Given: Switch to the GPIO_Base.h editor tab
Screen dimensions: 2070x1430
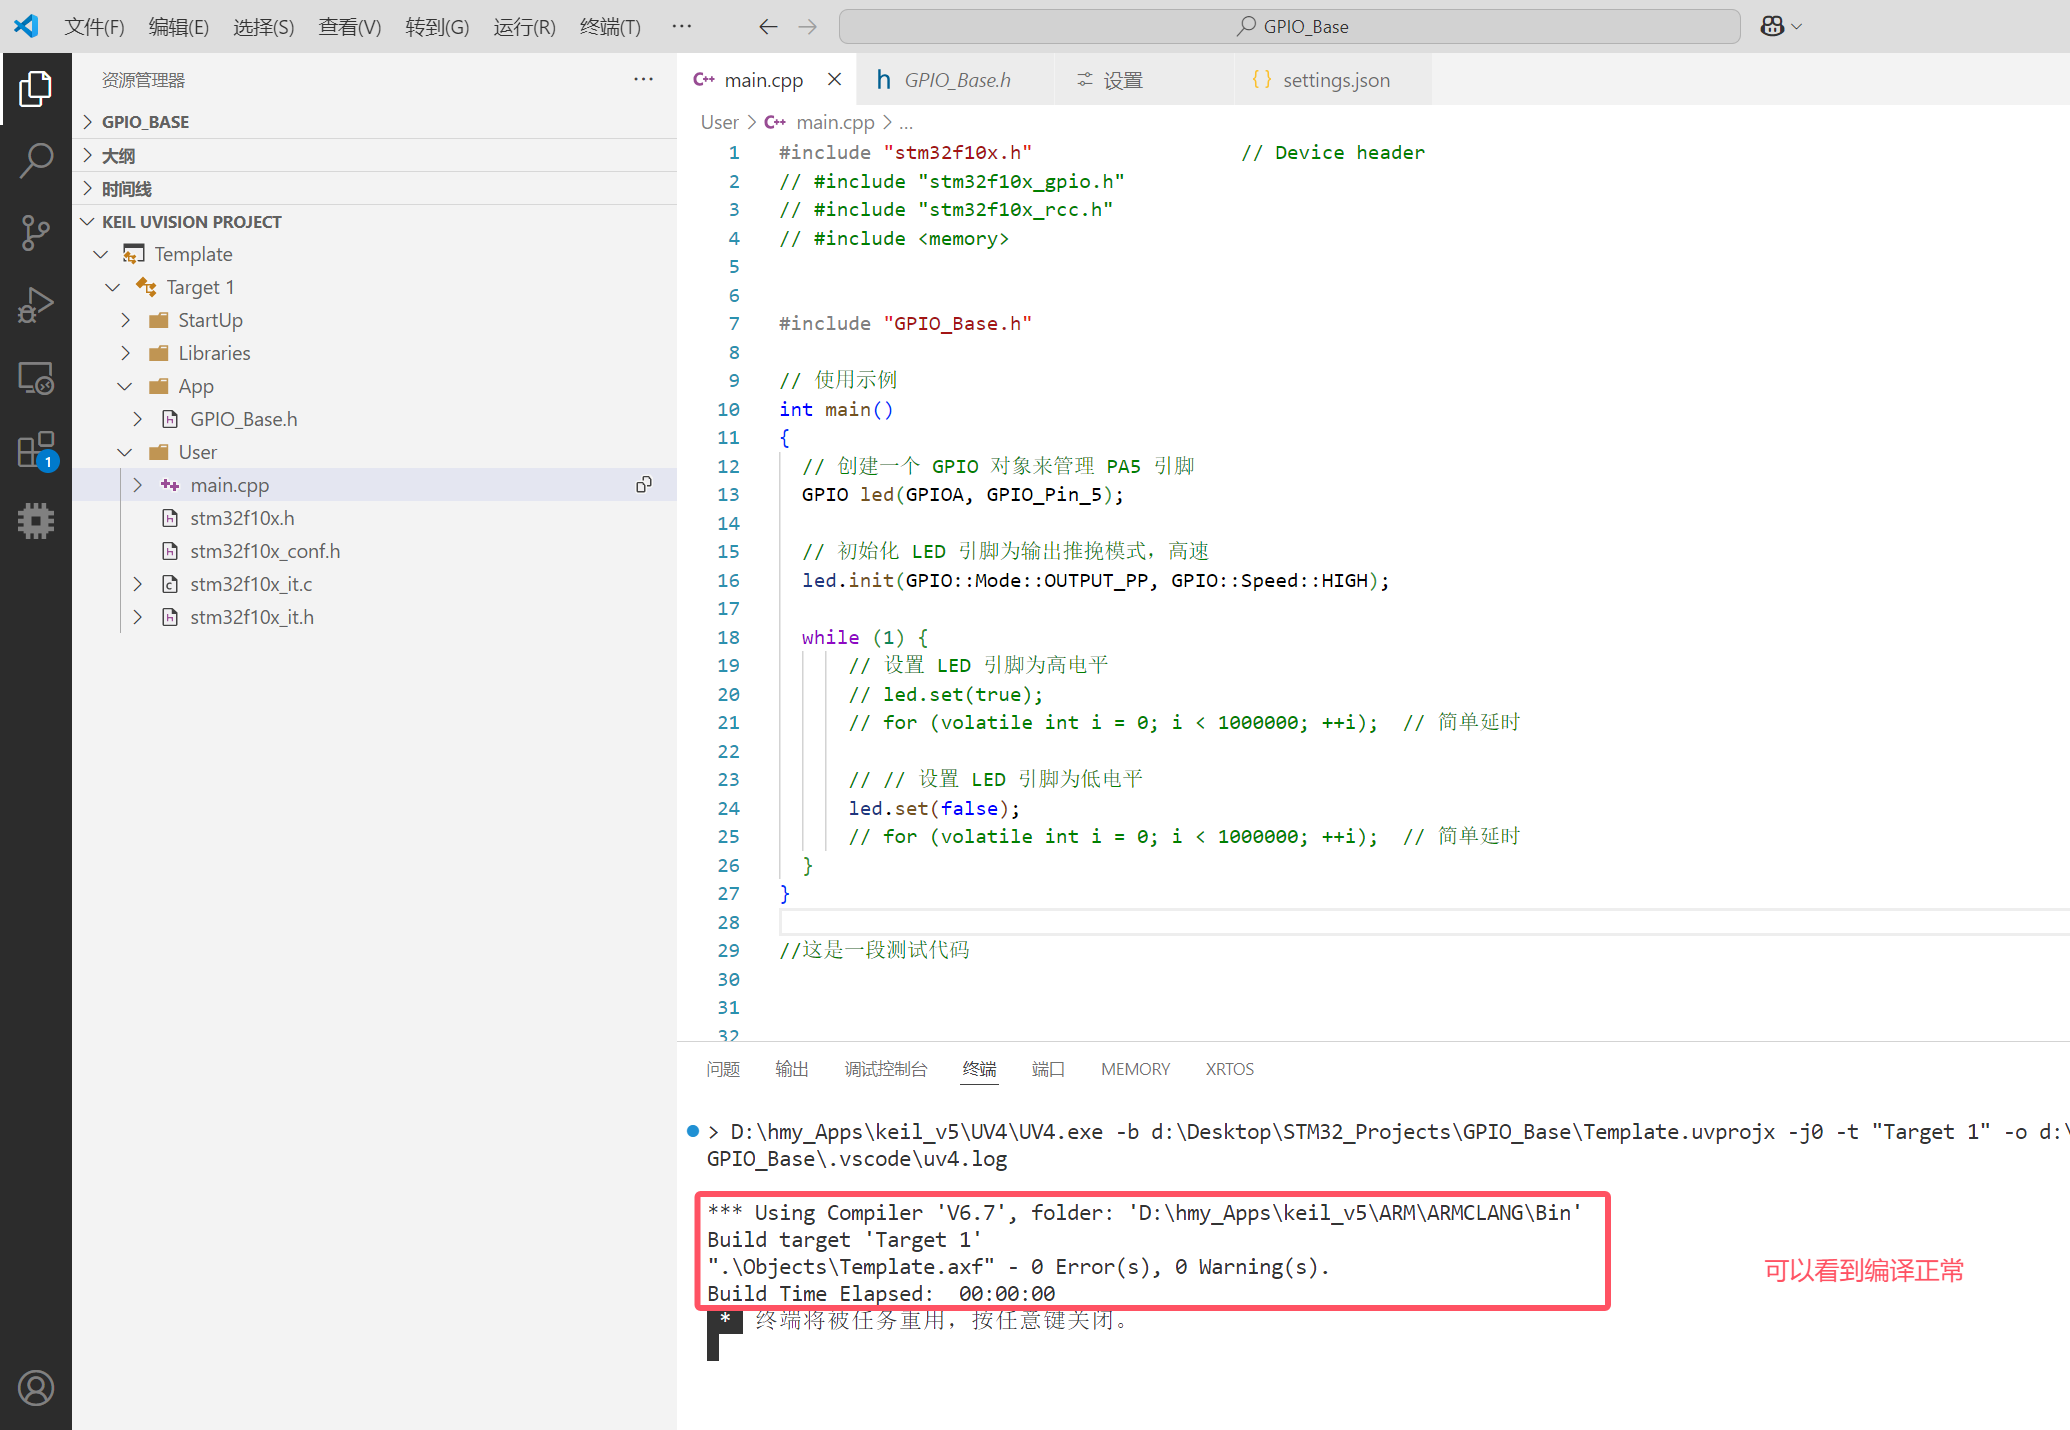Looking at the screenshot, I should point(956,80).
